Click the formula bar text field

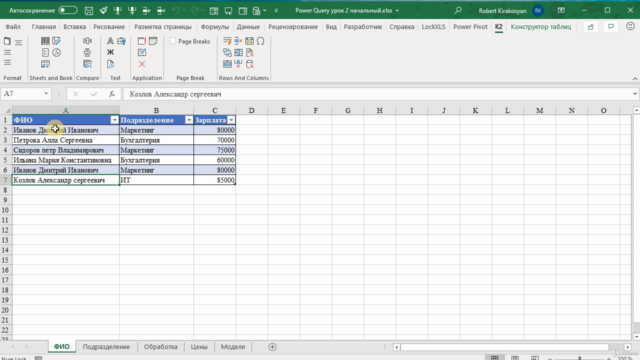click(x=378, y=94)
